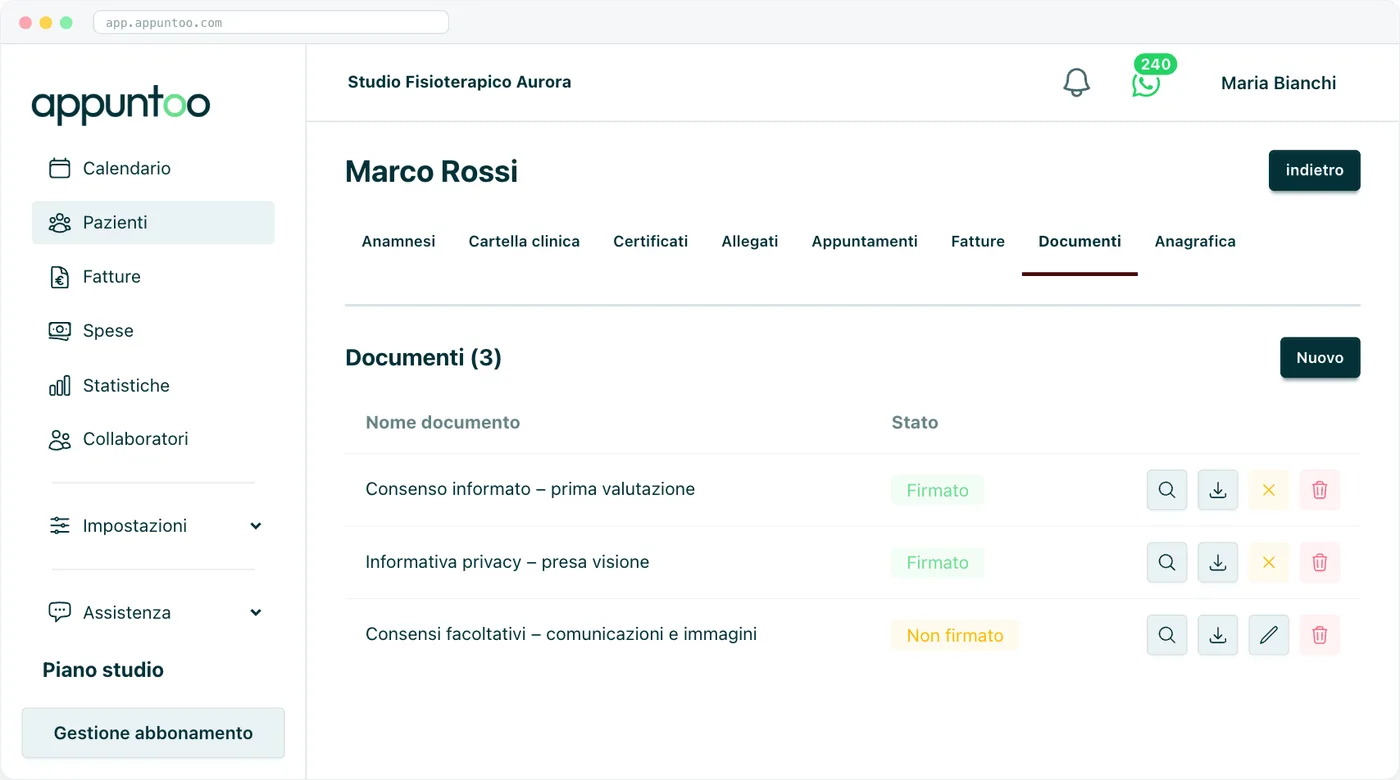This screenshot has width=1400, height=780.
Task: Delete Consenso informato document with trash icon
Action: pyautogui.click(x=1320, y=490)
